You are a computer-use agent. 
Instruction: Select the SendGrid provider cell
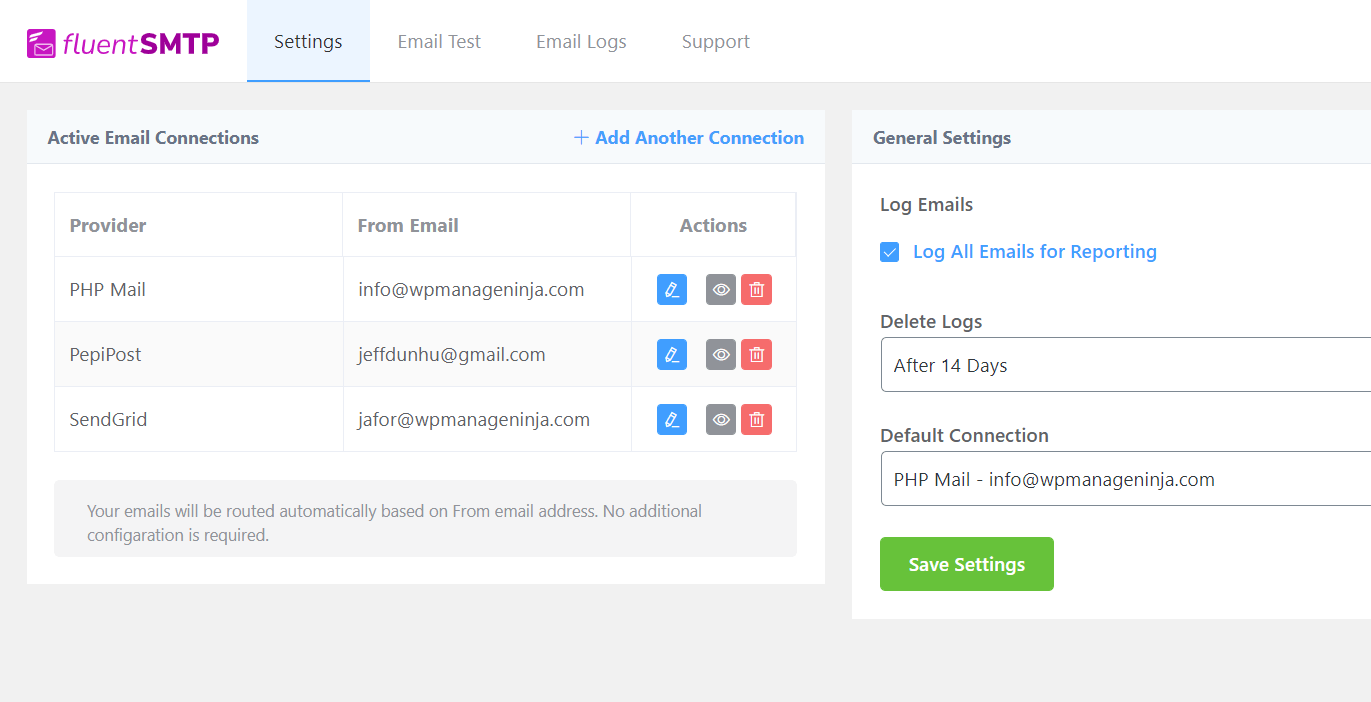pyautogui.click(x=199, y=420)
